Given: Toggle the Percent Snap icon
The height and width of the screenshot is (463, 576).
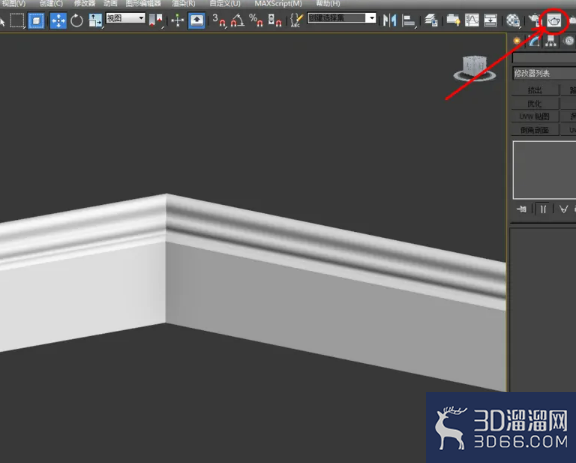Looking at the screenshot, I should click(x=256, y=20).
